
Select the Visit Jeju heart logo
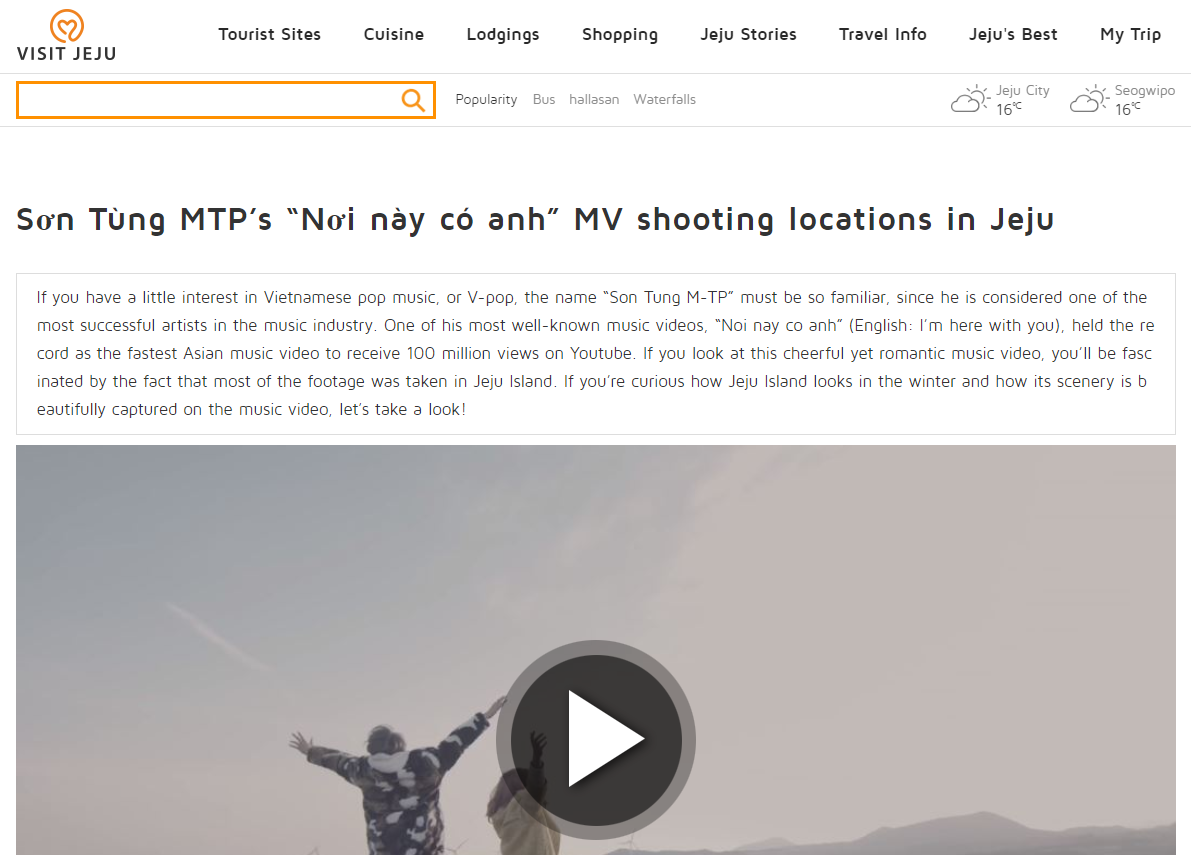[x=66, y=24]
